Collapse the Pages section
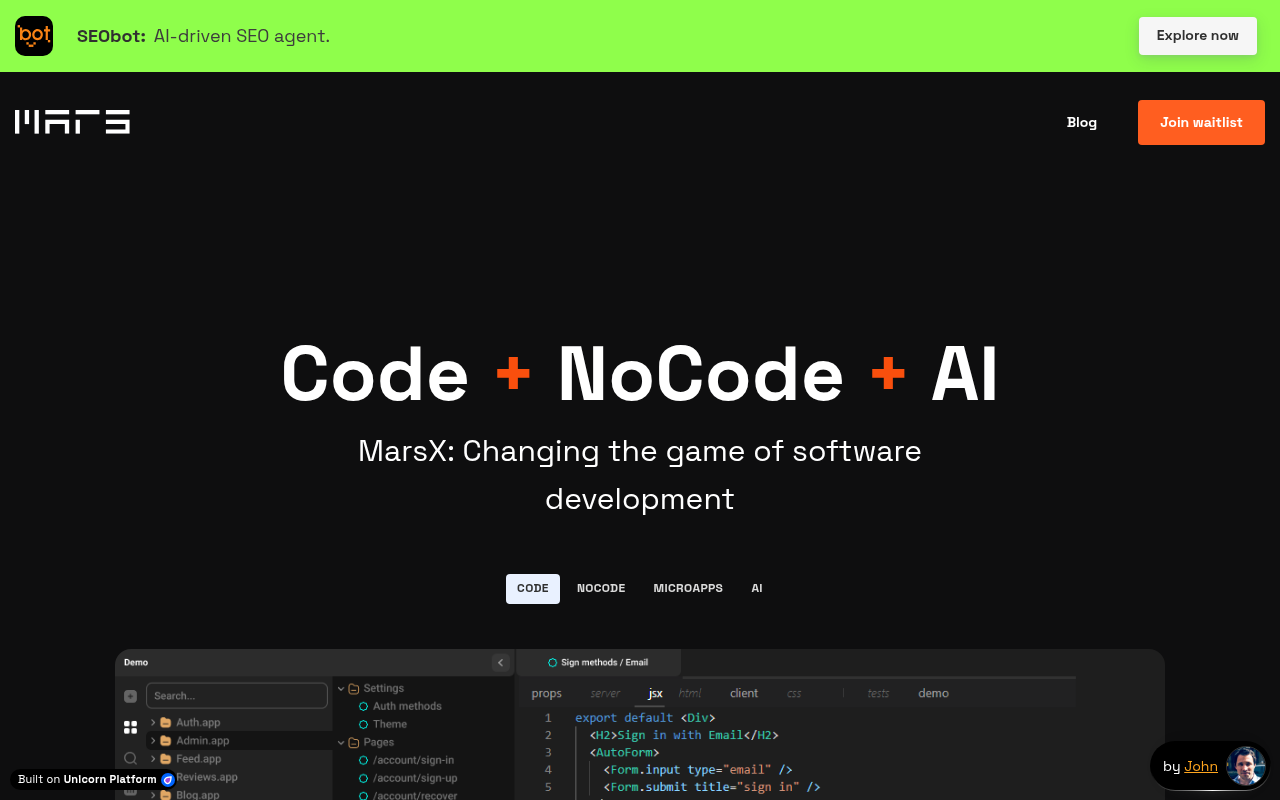Screen dimensions: 1280x800 point(341,742)
